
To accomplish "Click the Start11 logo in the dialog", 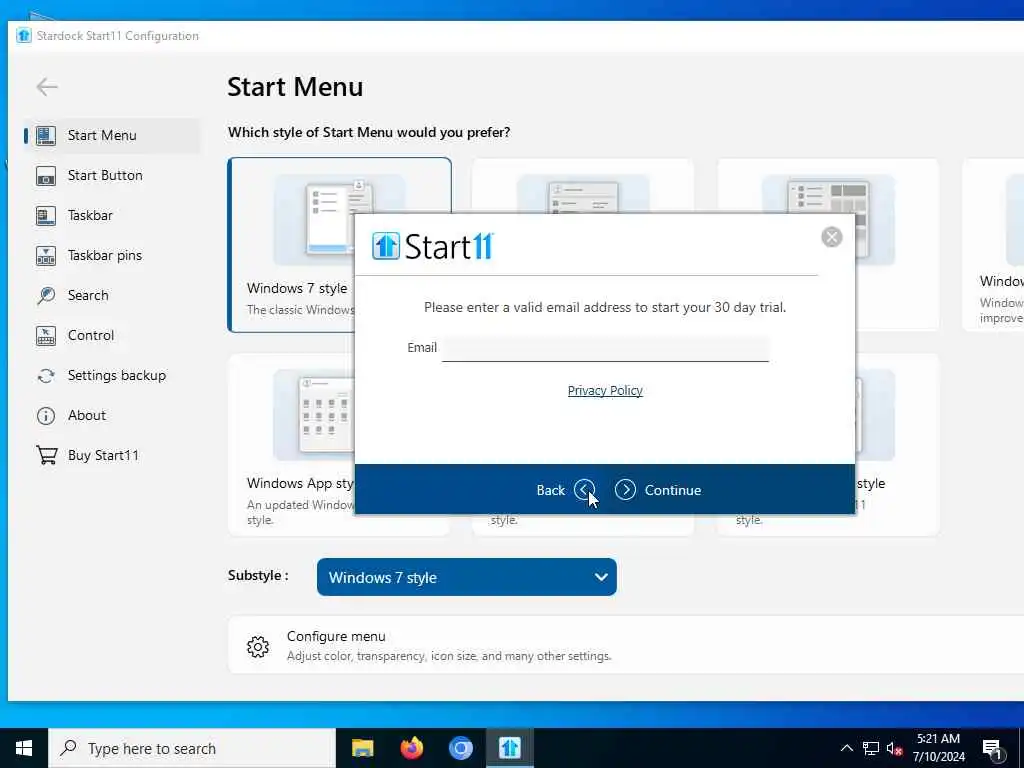I will (x=433, y=246).
